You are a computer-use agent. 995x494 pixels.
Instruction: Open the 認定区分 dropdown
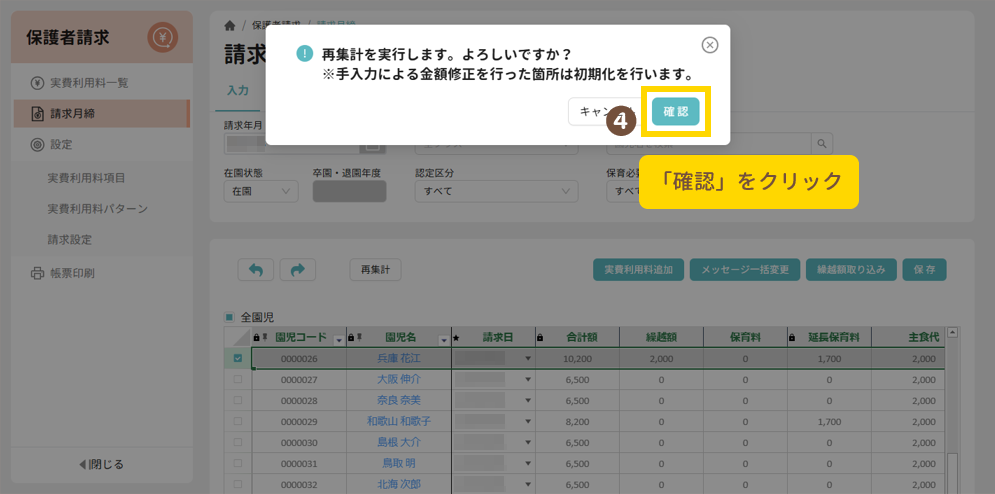496,190
